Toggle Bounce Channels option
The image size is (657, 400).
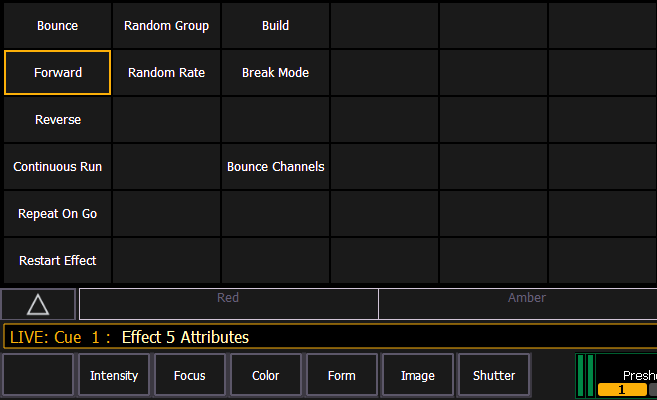(x=275, y=167)
